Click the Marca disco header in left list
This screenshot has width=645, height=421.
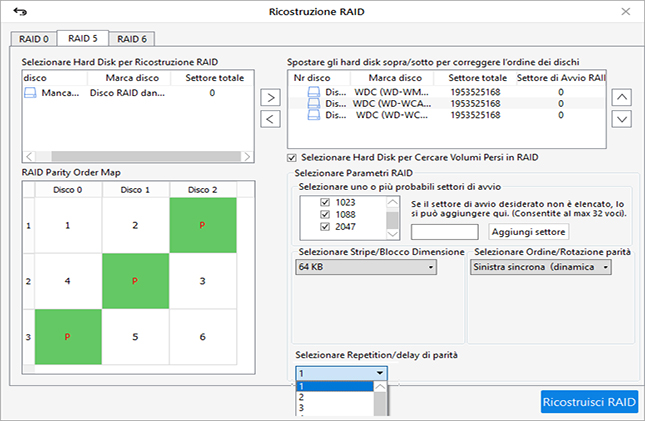point(129,78)
